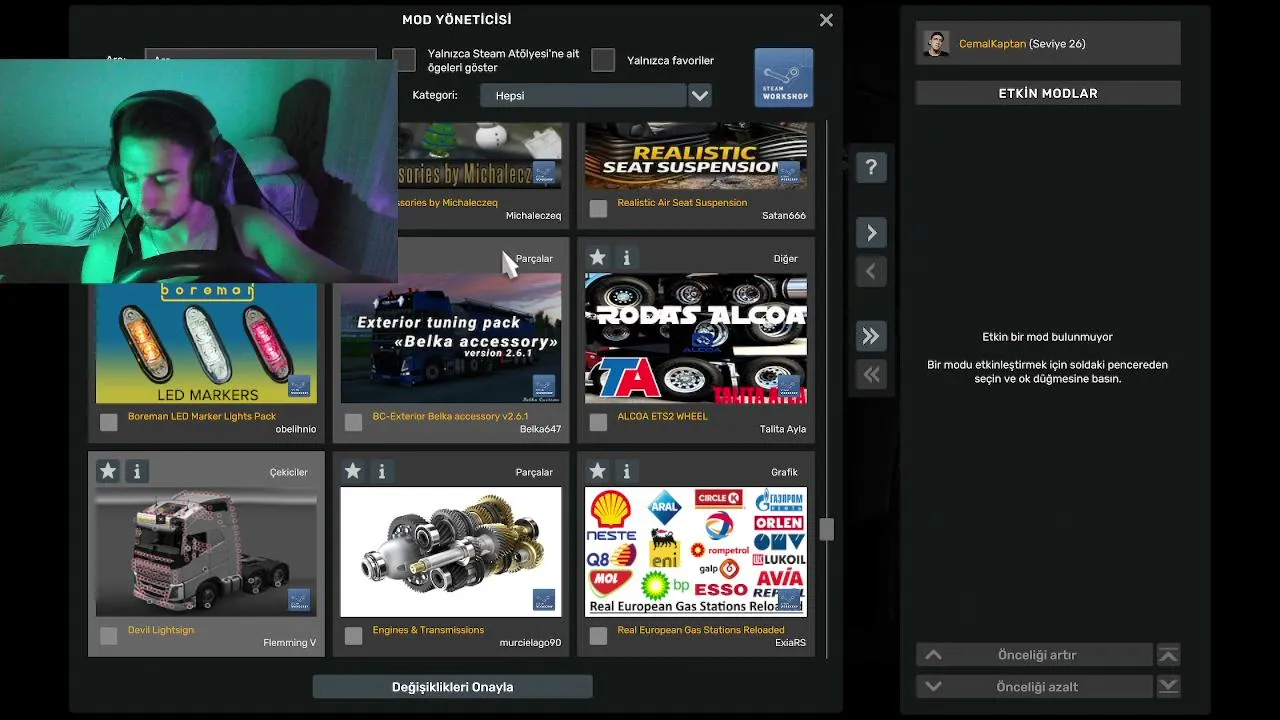Viewport: 1280px width, 720px height.
Task: Select the BC-Exterior Belka accessory checkbox
Action: [x=353, y=422]
